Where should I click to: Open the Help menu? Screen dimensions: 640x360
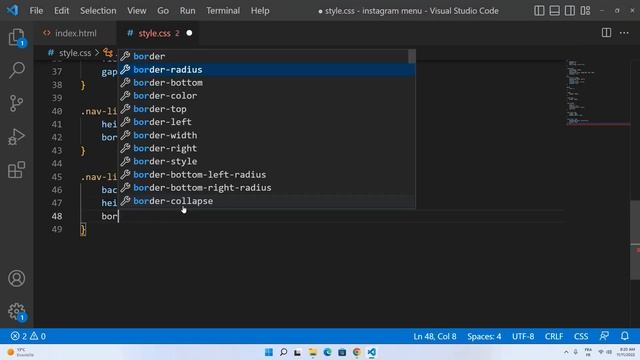(x=260, y=11)
